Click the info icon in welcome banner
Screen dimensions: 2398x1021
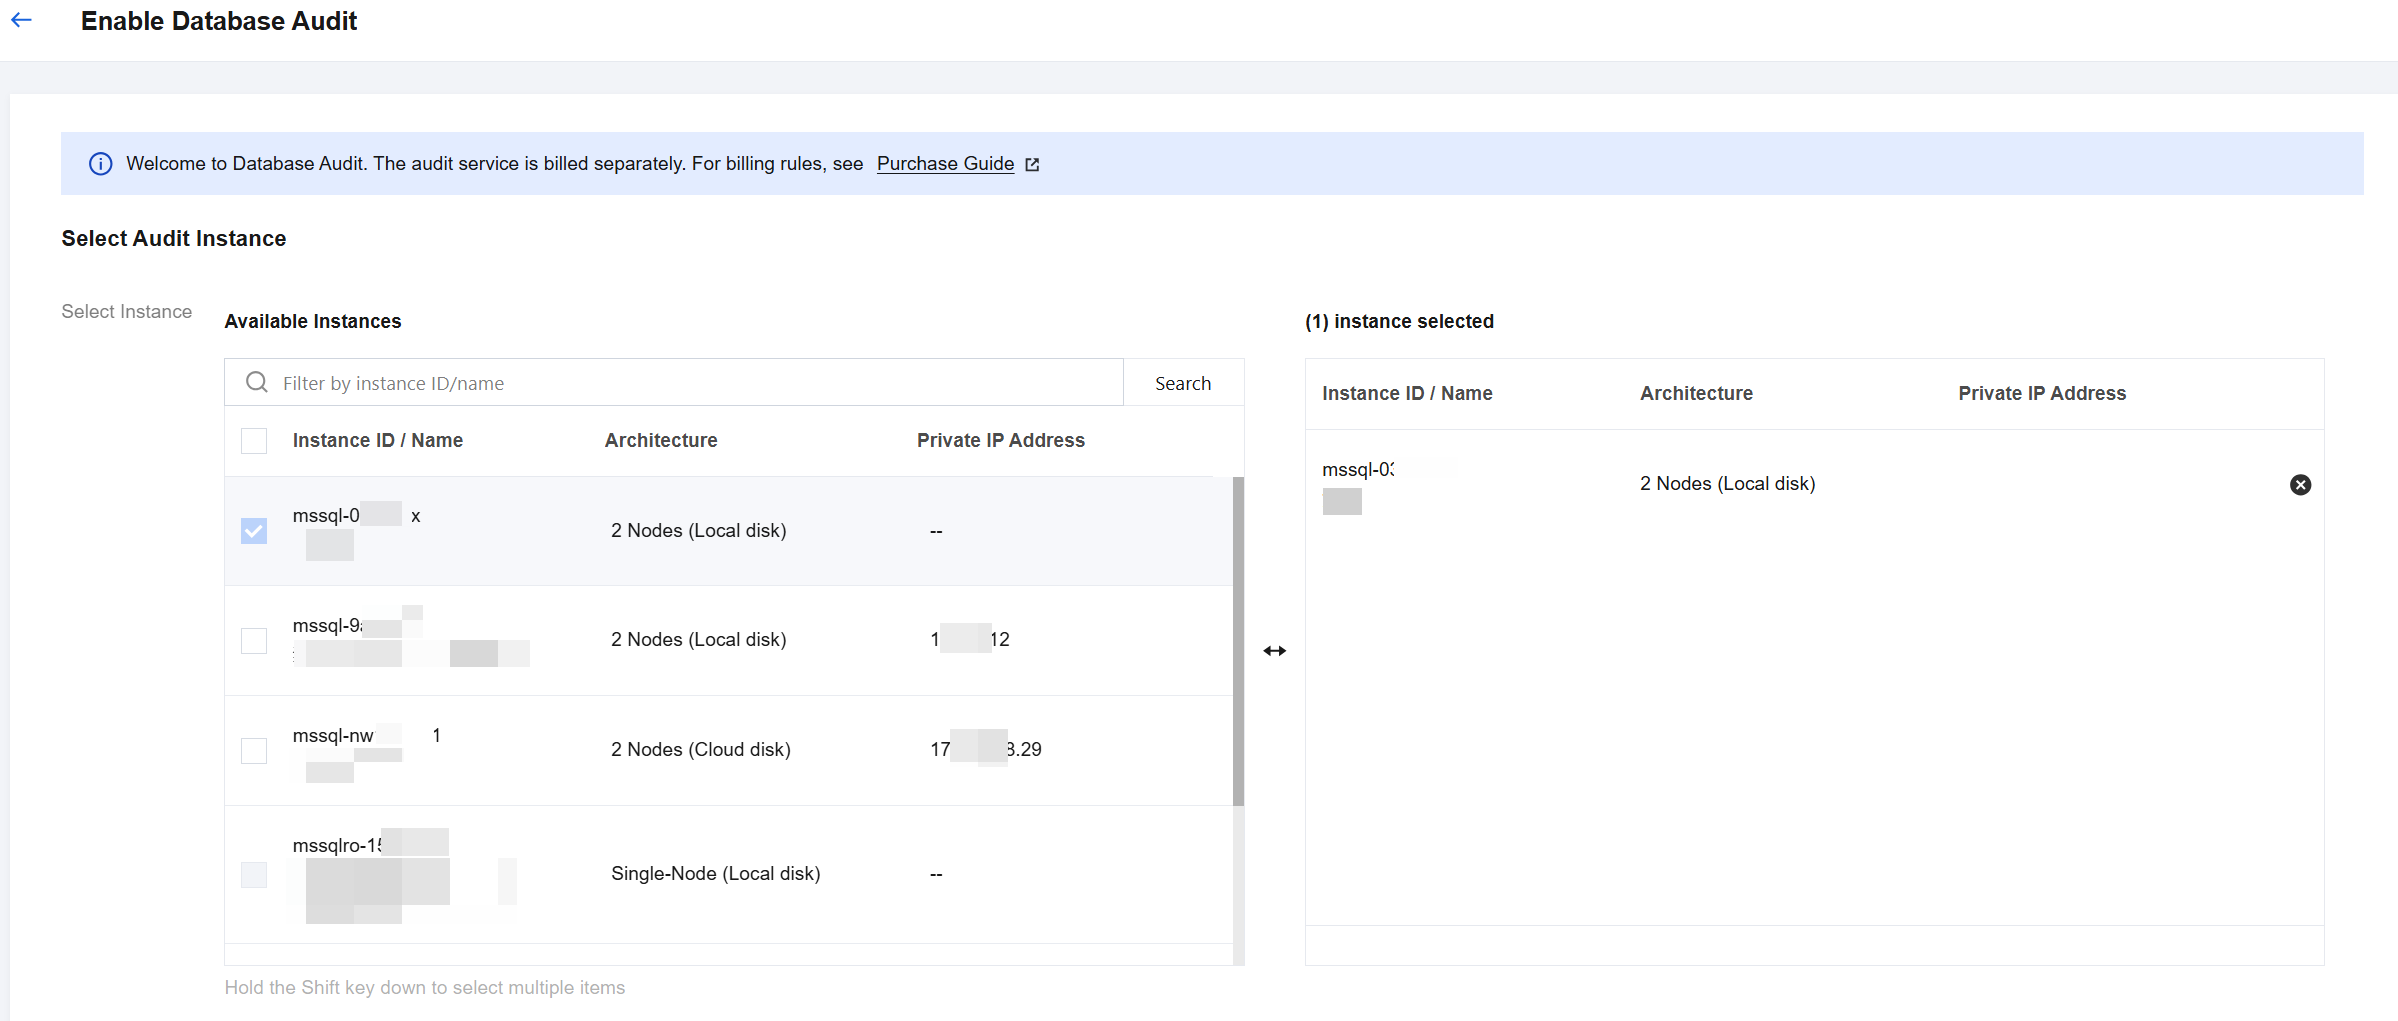pyautogui.click(x=101, y=164)
